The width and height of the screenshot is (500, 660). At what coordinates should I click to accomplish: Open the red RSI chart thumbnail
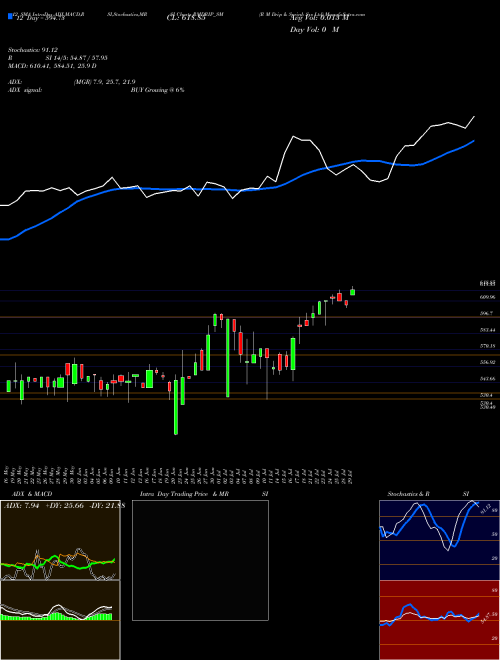point(439,620)
